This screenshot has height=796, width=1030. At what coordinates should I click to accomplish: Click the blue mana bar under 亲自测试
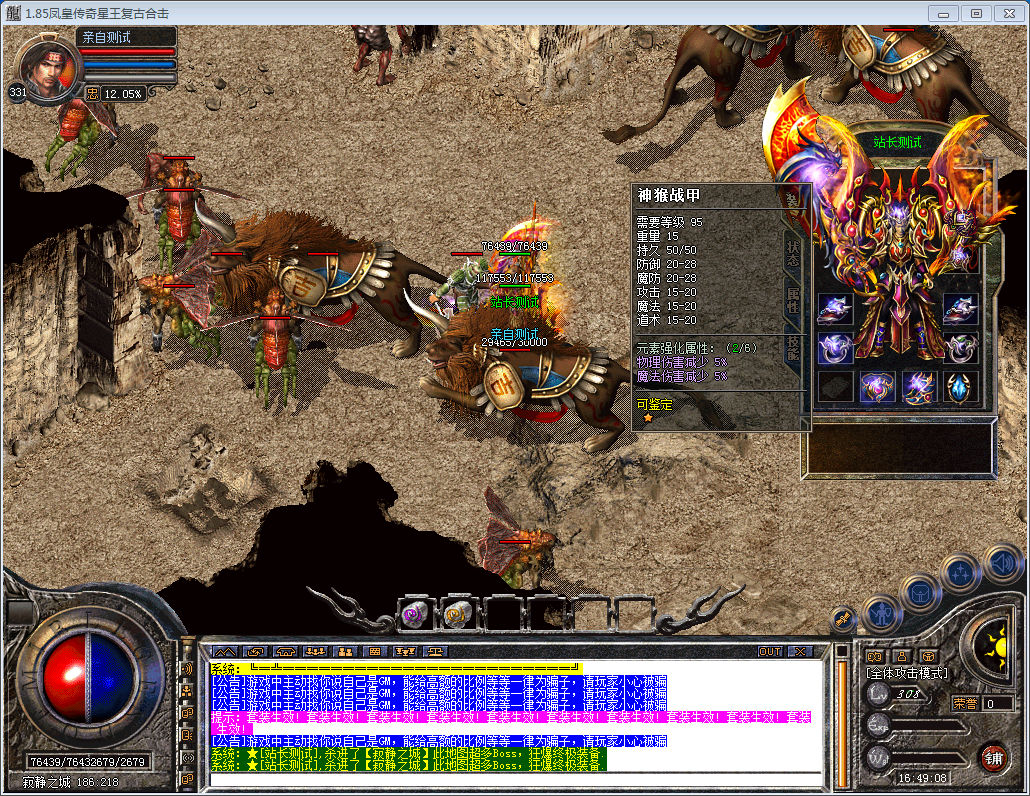point(127,65)
